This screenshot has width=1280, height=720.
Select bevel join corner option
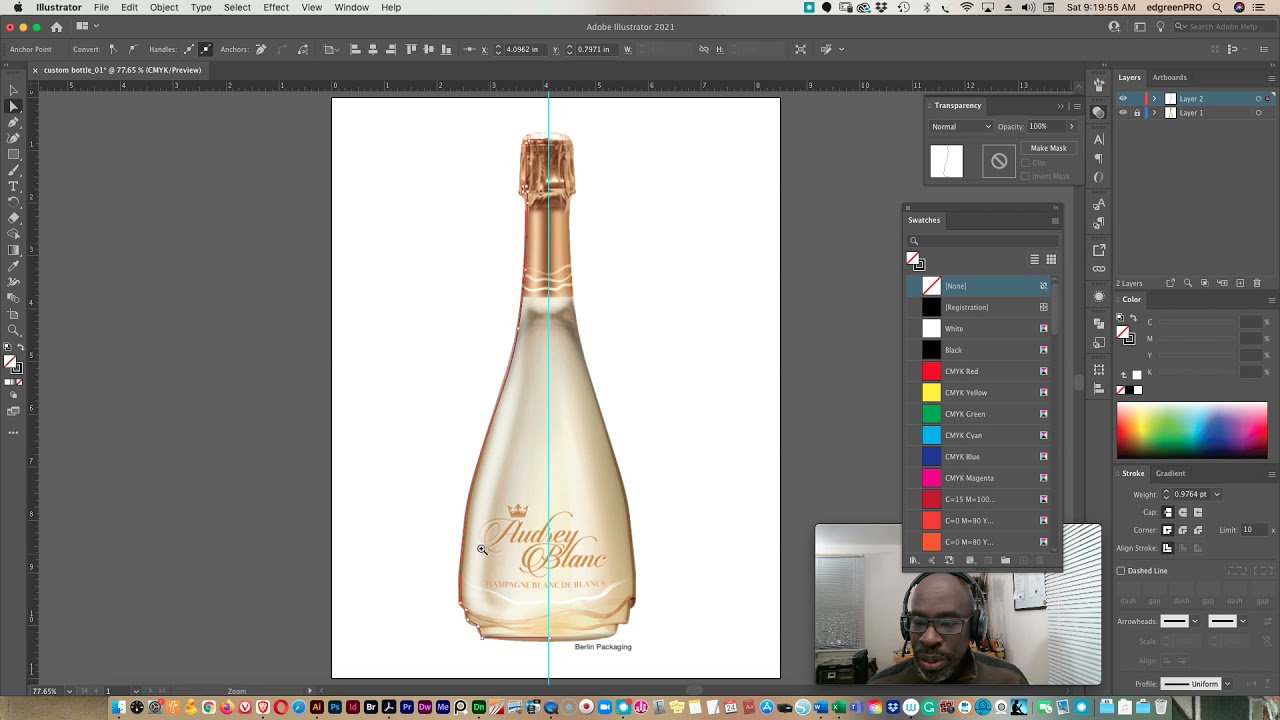tap(1198, 530)
